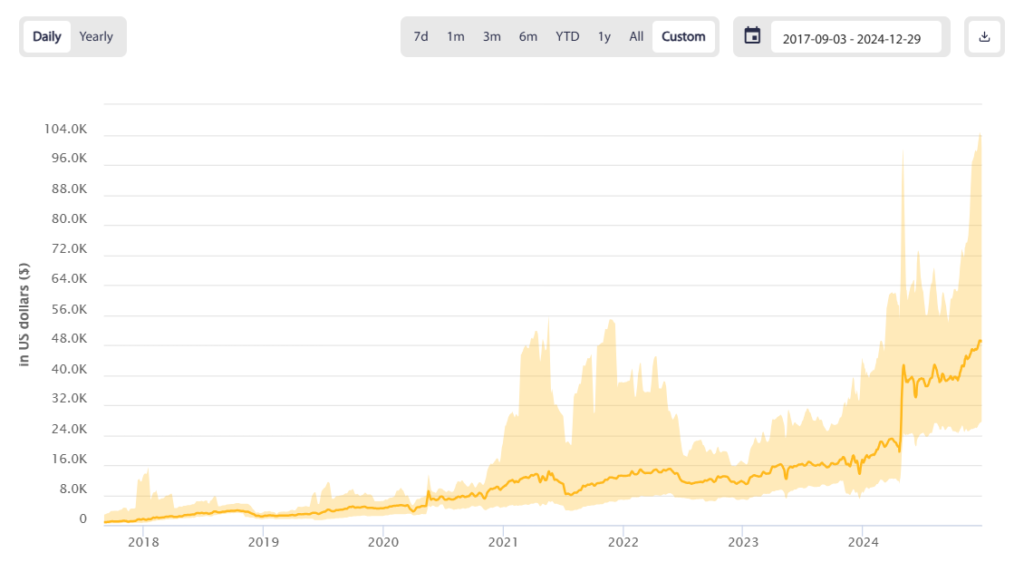The image size is (1024, 562).
Task: Click the 104.0K y-axis label
Action: point(68,129)
